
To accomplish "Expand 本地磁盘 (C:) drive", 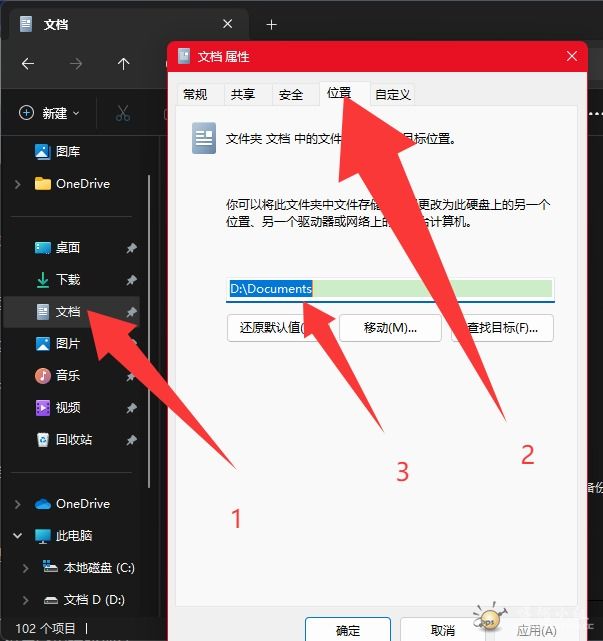I will point(25,568).
